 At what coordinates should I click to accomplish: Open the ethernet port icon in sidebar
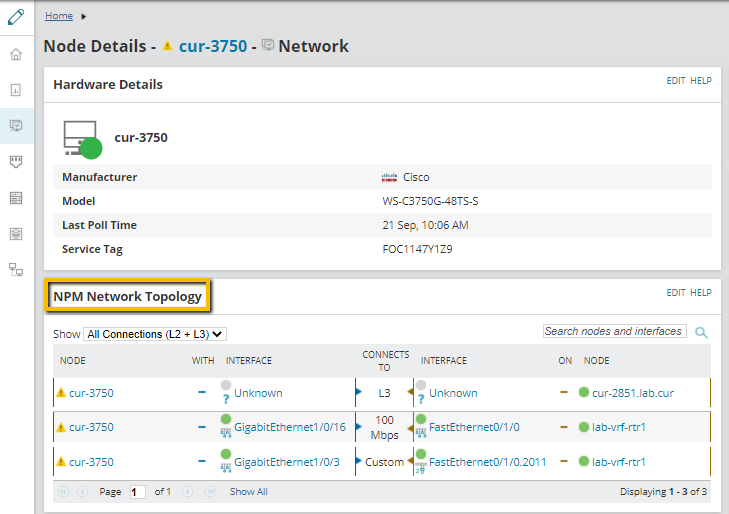16,162
